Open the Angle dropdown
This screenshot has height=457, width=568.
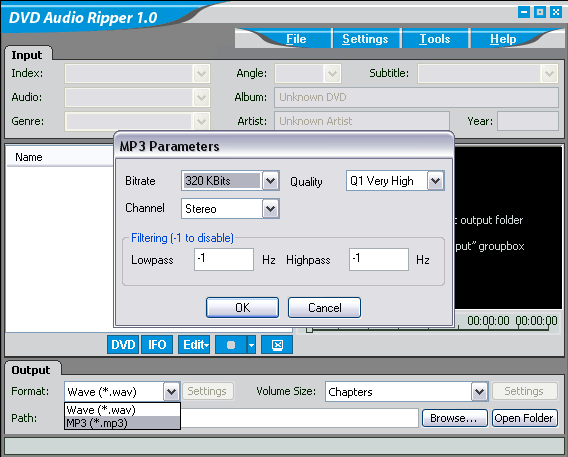332,74
